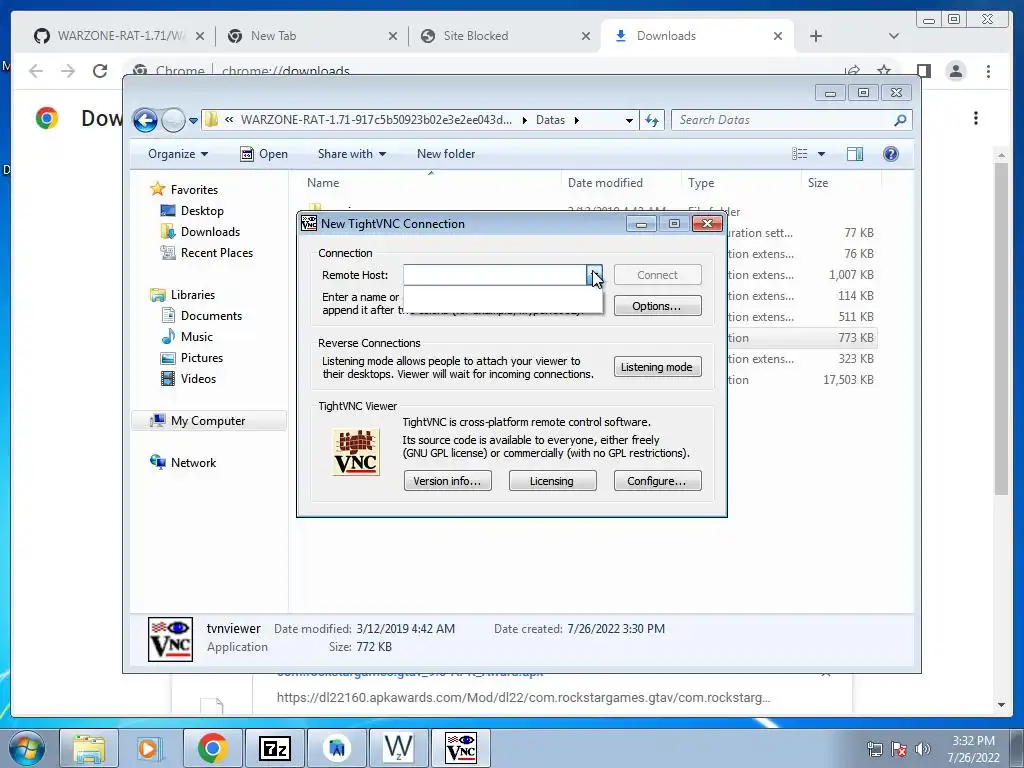Open Windows Start menu
This screenshot has width=1024, height=768.
pyautogui.click(x=26, y=748)
